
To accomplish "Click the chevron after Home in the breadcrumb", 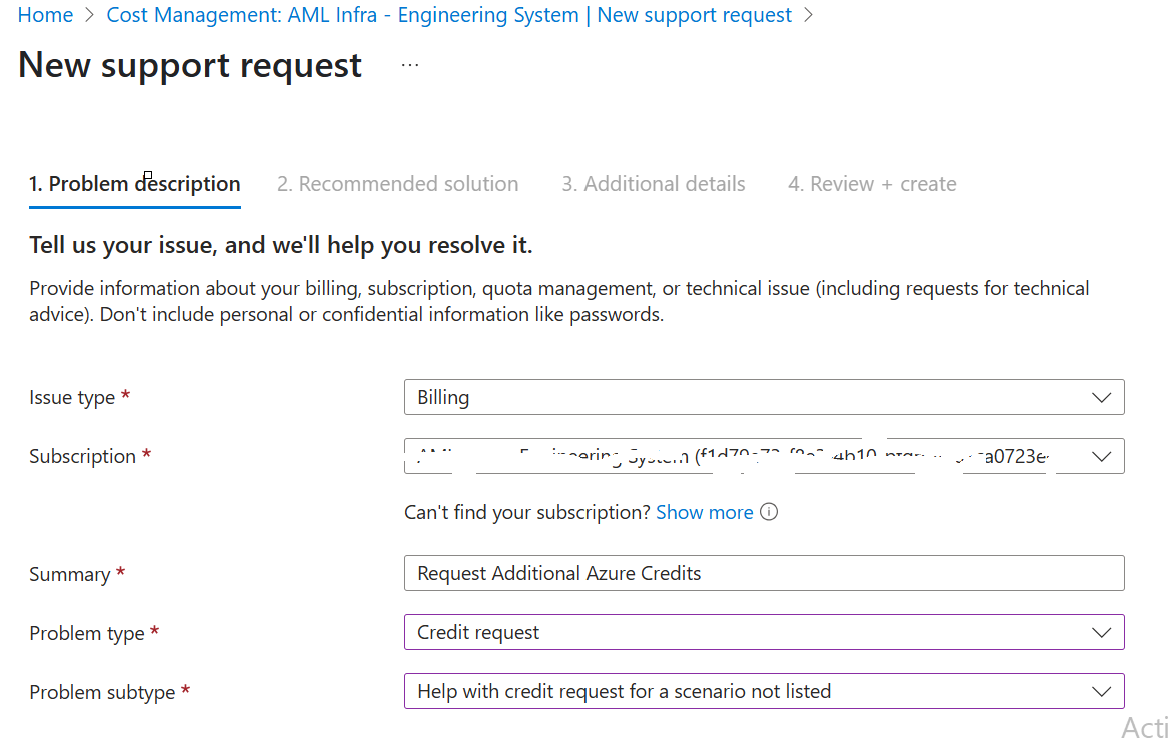I will pyautogui.click(x=89, y=15).
